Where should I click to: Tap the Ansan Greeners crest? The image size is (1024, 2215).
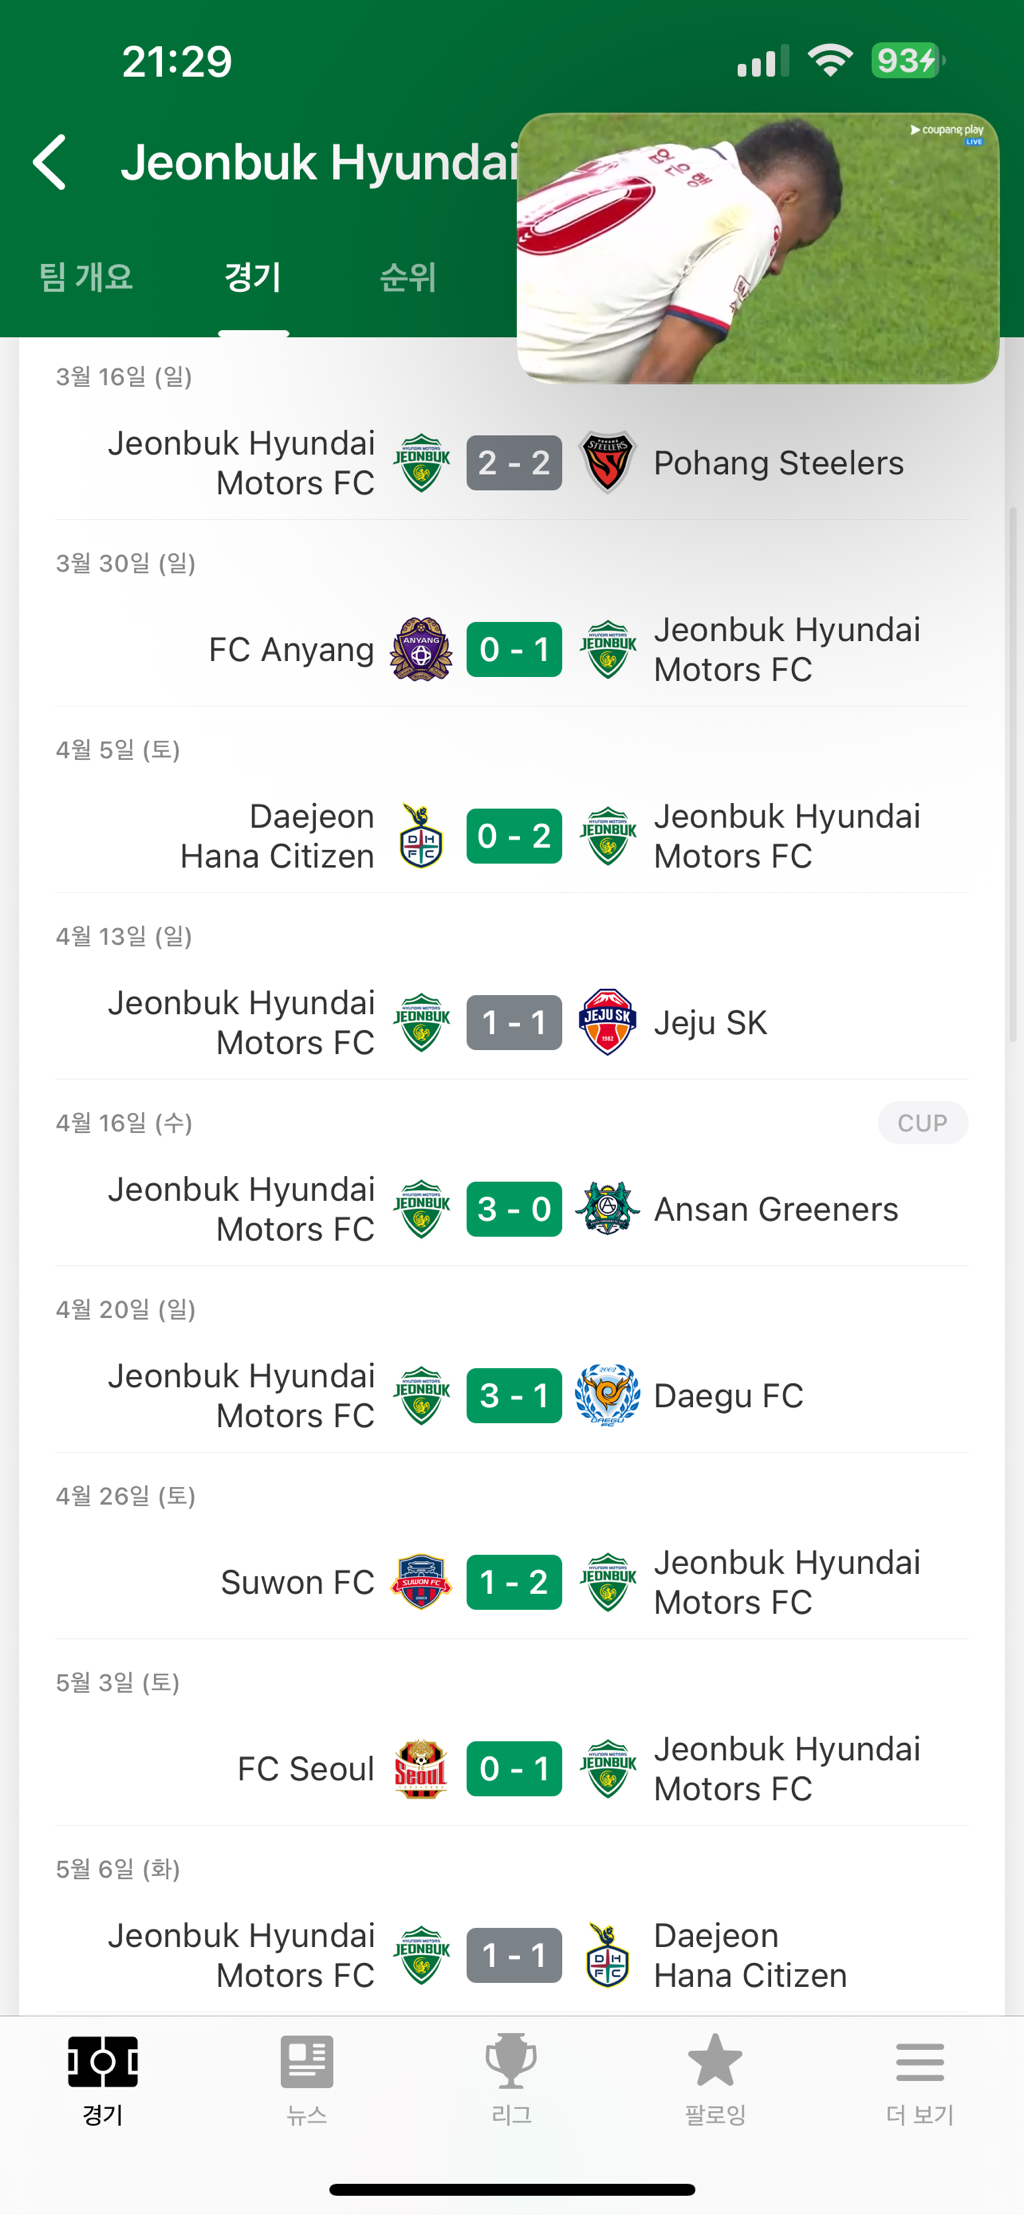point(607,1209)
